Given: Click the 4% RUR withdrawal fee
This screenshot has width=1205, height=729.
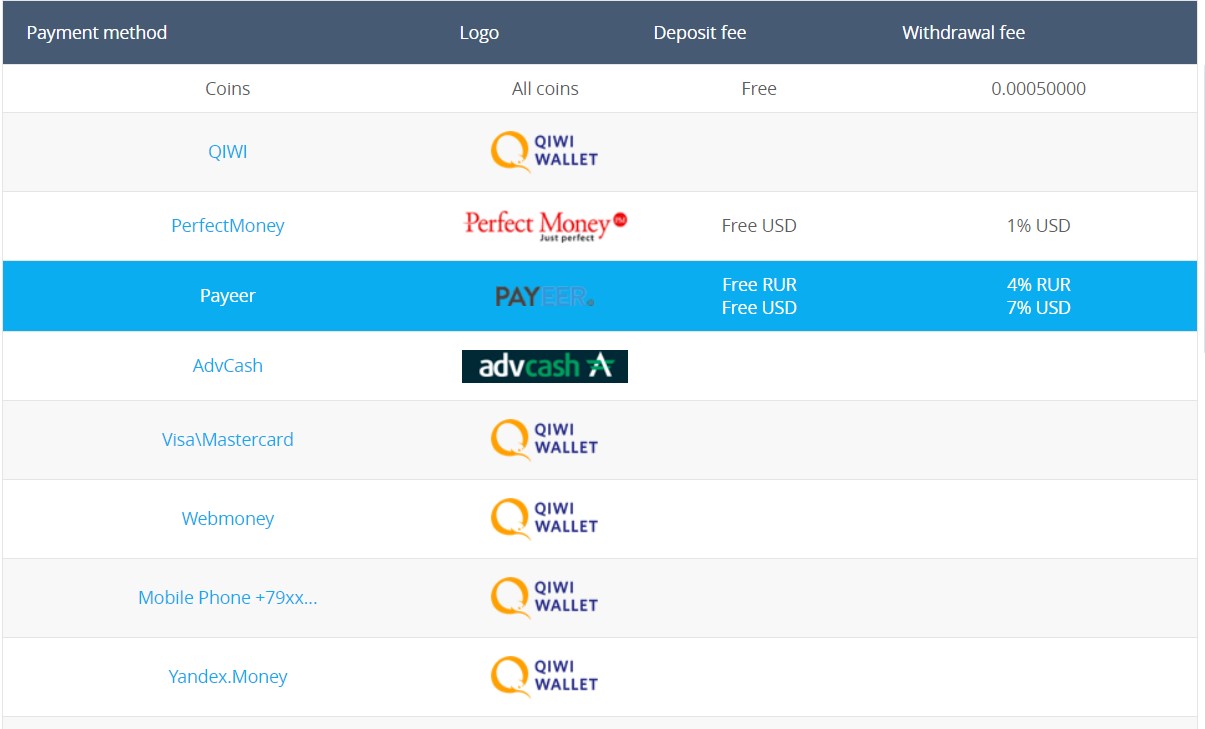Looking at the screenshot, I should pos(1039,285).
